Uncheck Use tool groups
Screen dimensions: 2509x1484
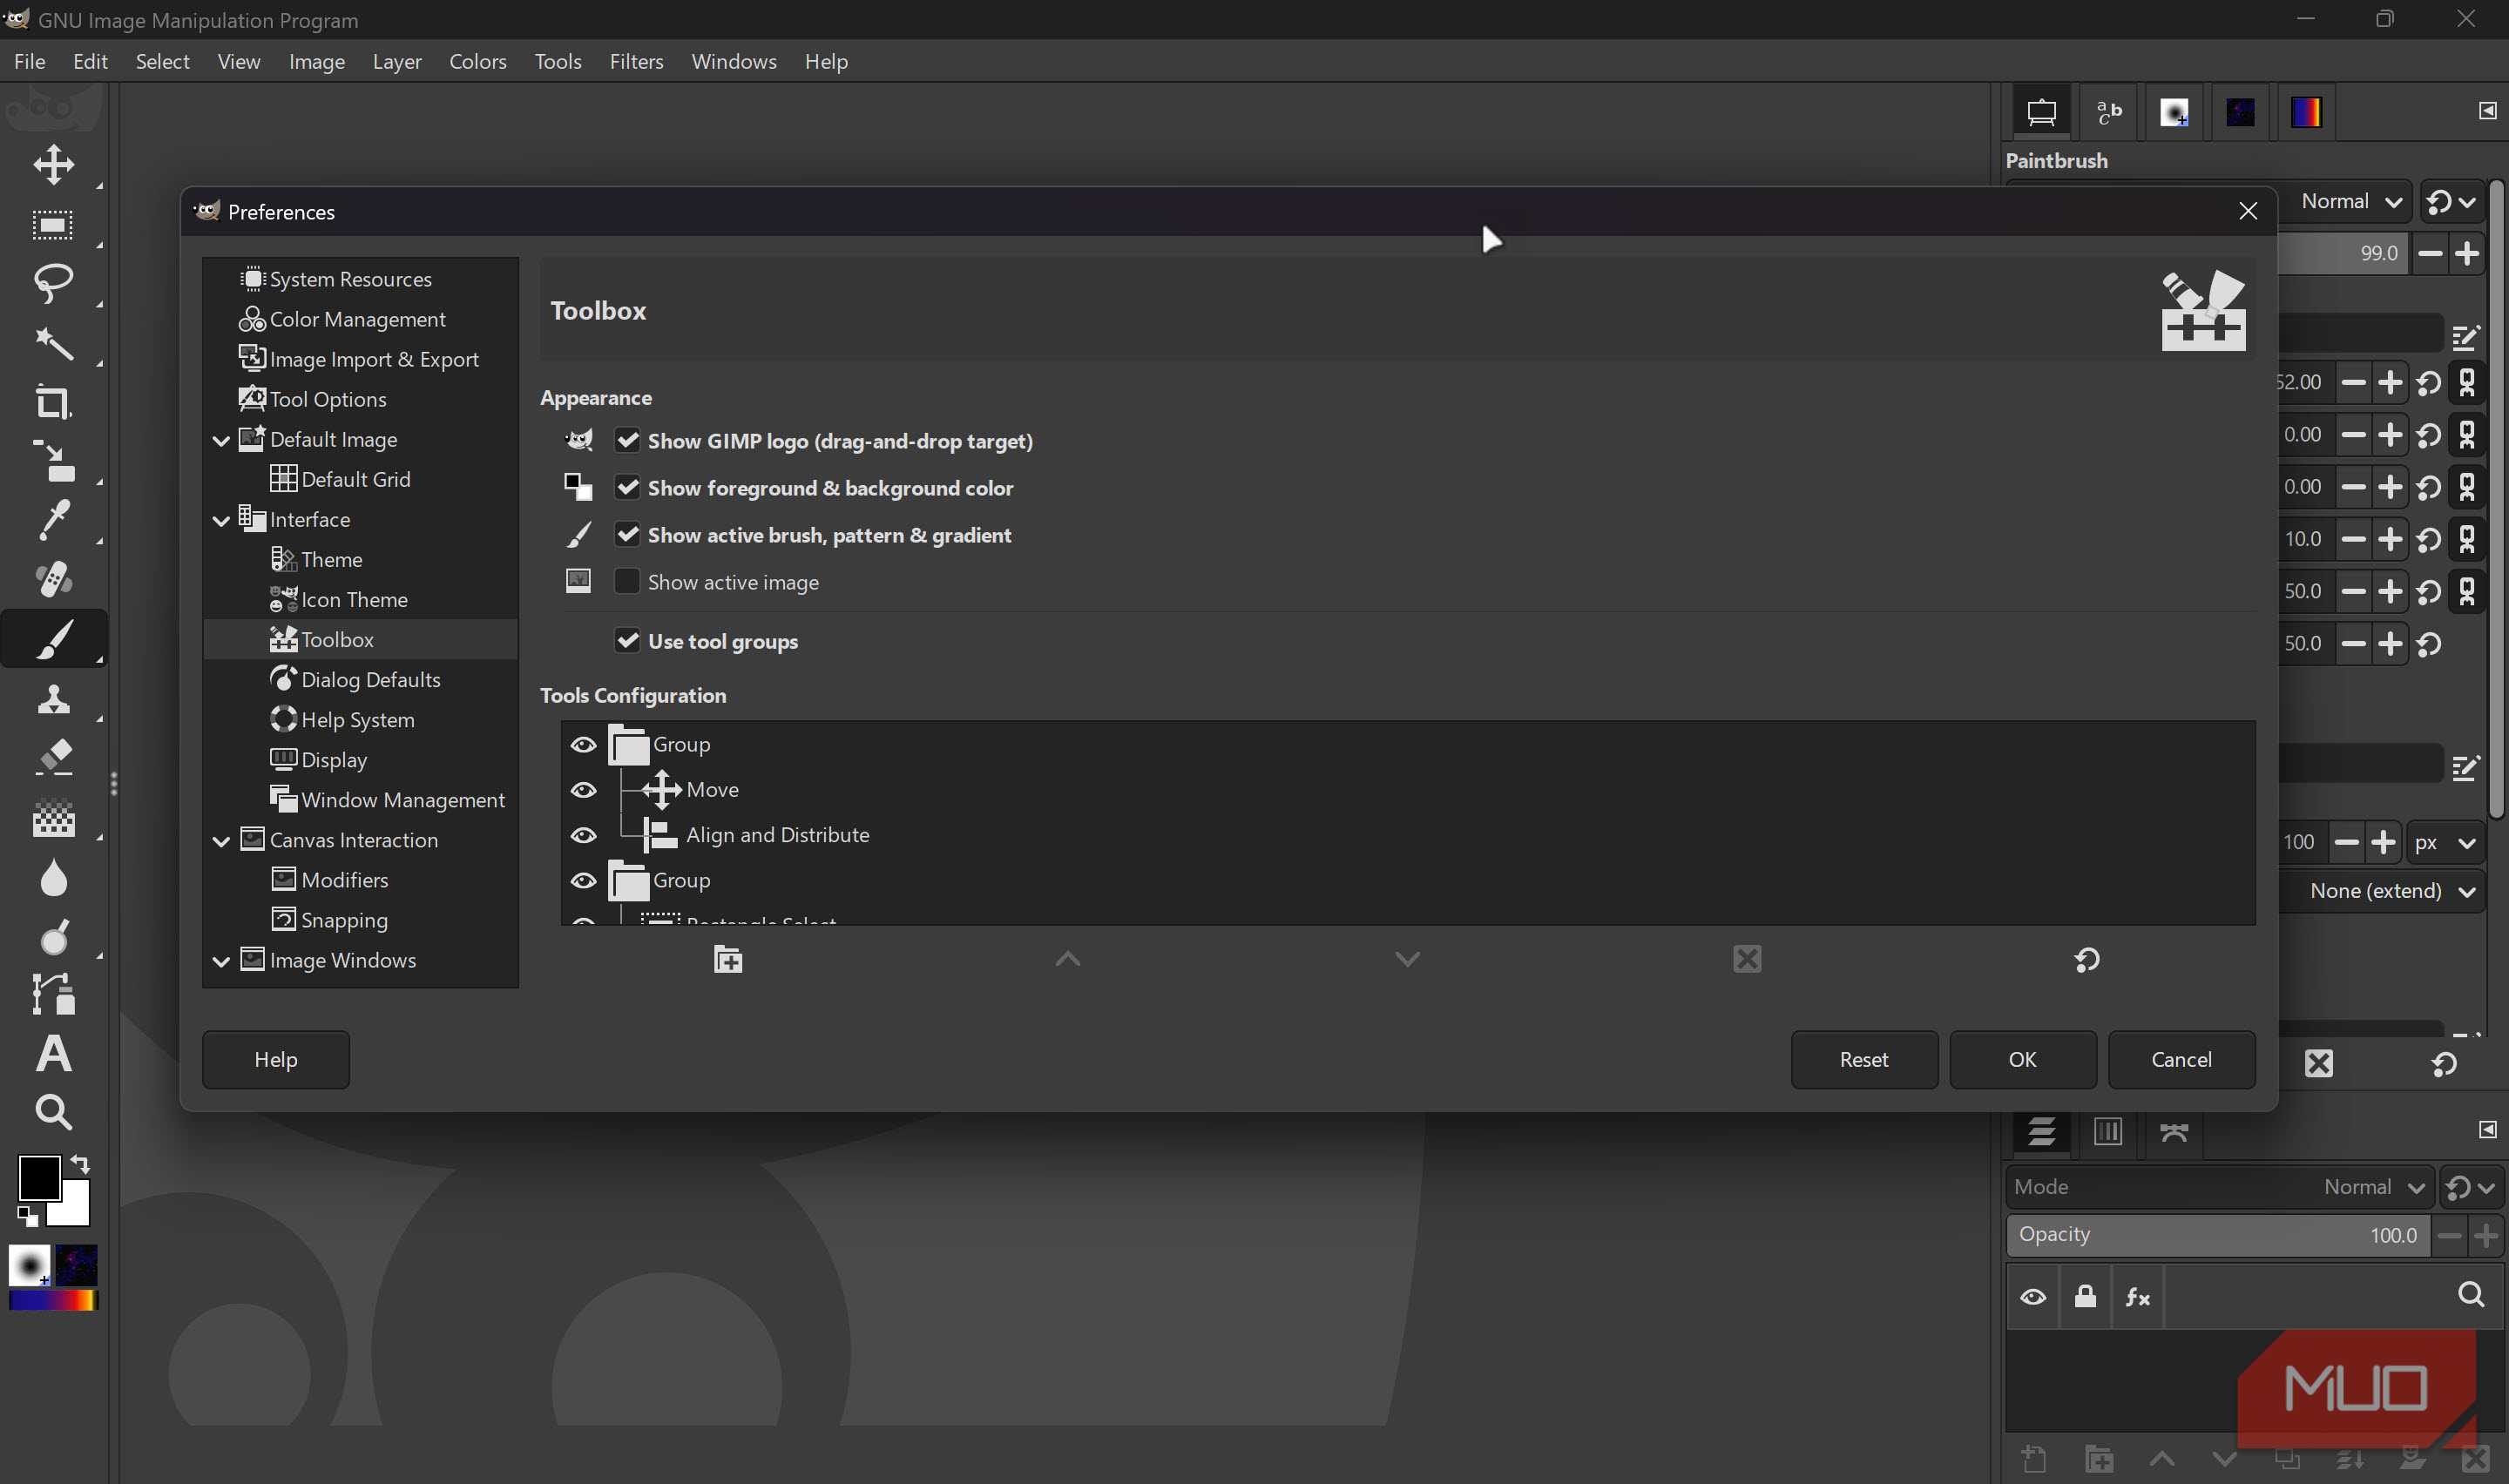[x=627, y=641]
